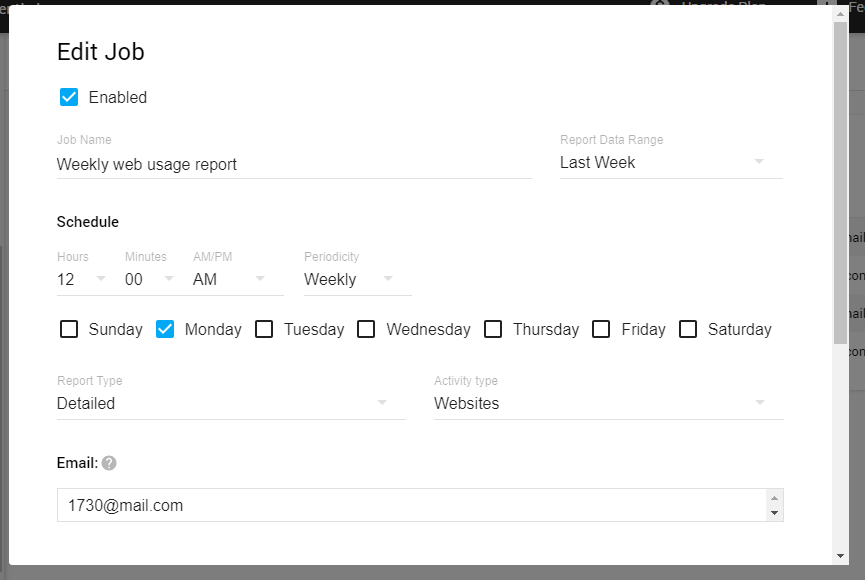Uncheck the Enabled checkbox
The height and width of the screenshot is (580, 865).
pos(69,97)
